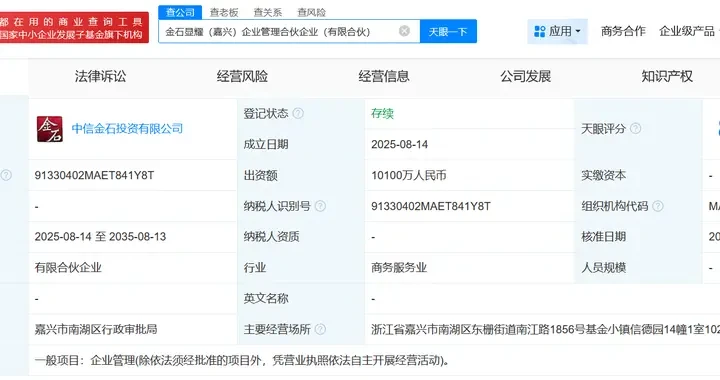
Task: Click help icon beside 登记状态
Action: pyautogui.click(x=298, y=113)
